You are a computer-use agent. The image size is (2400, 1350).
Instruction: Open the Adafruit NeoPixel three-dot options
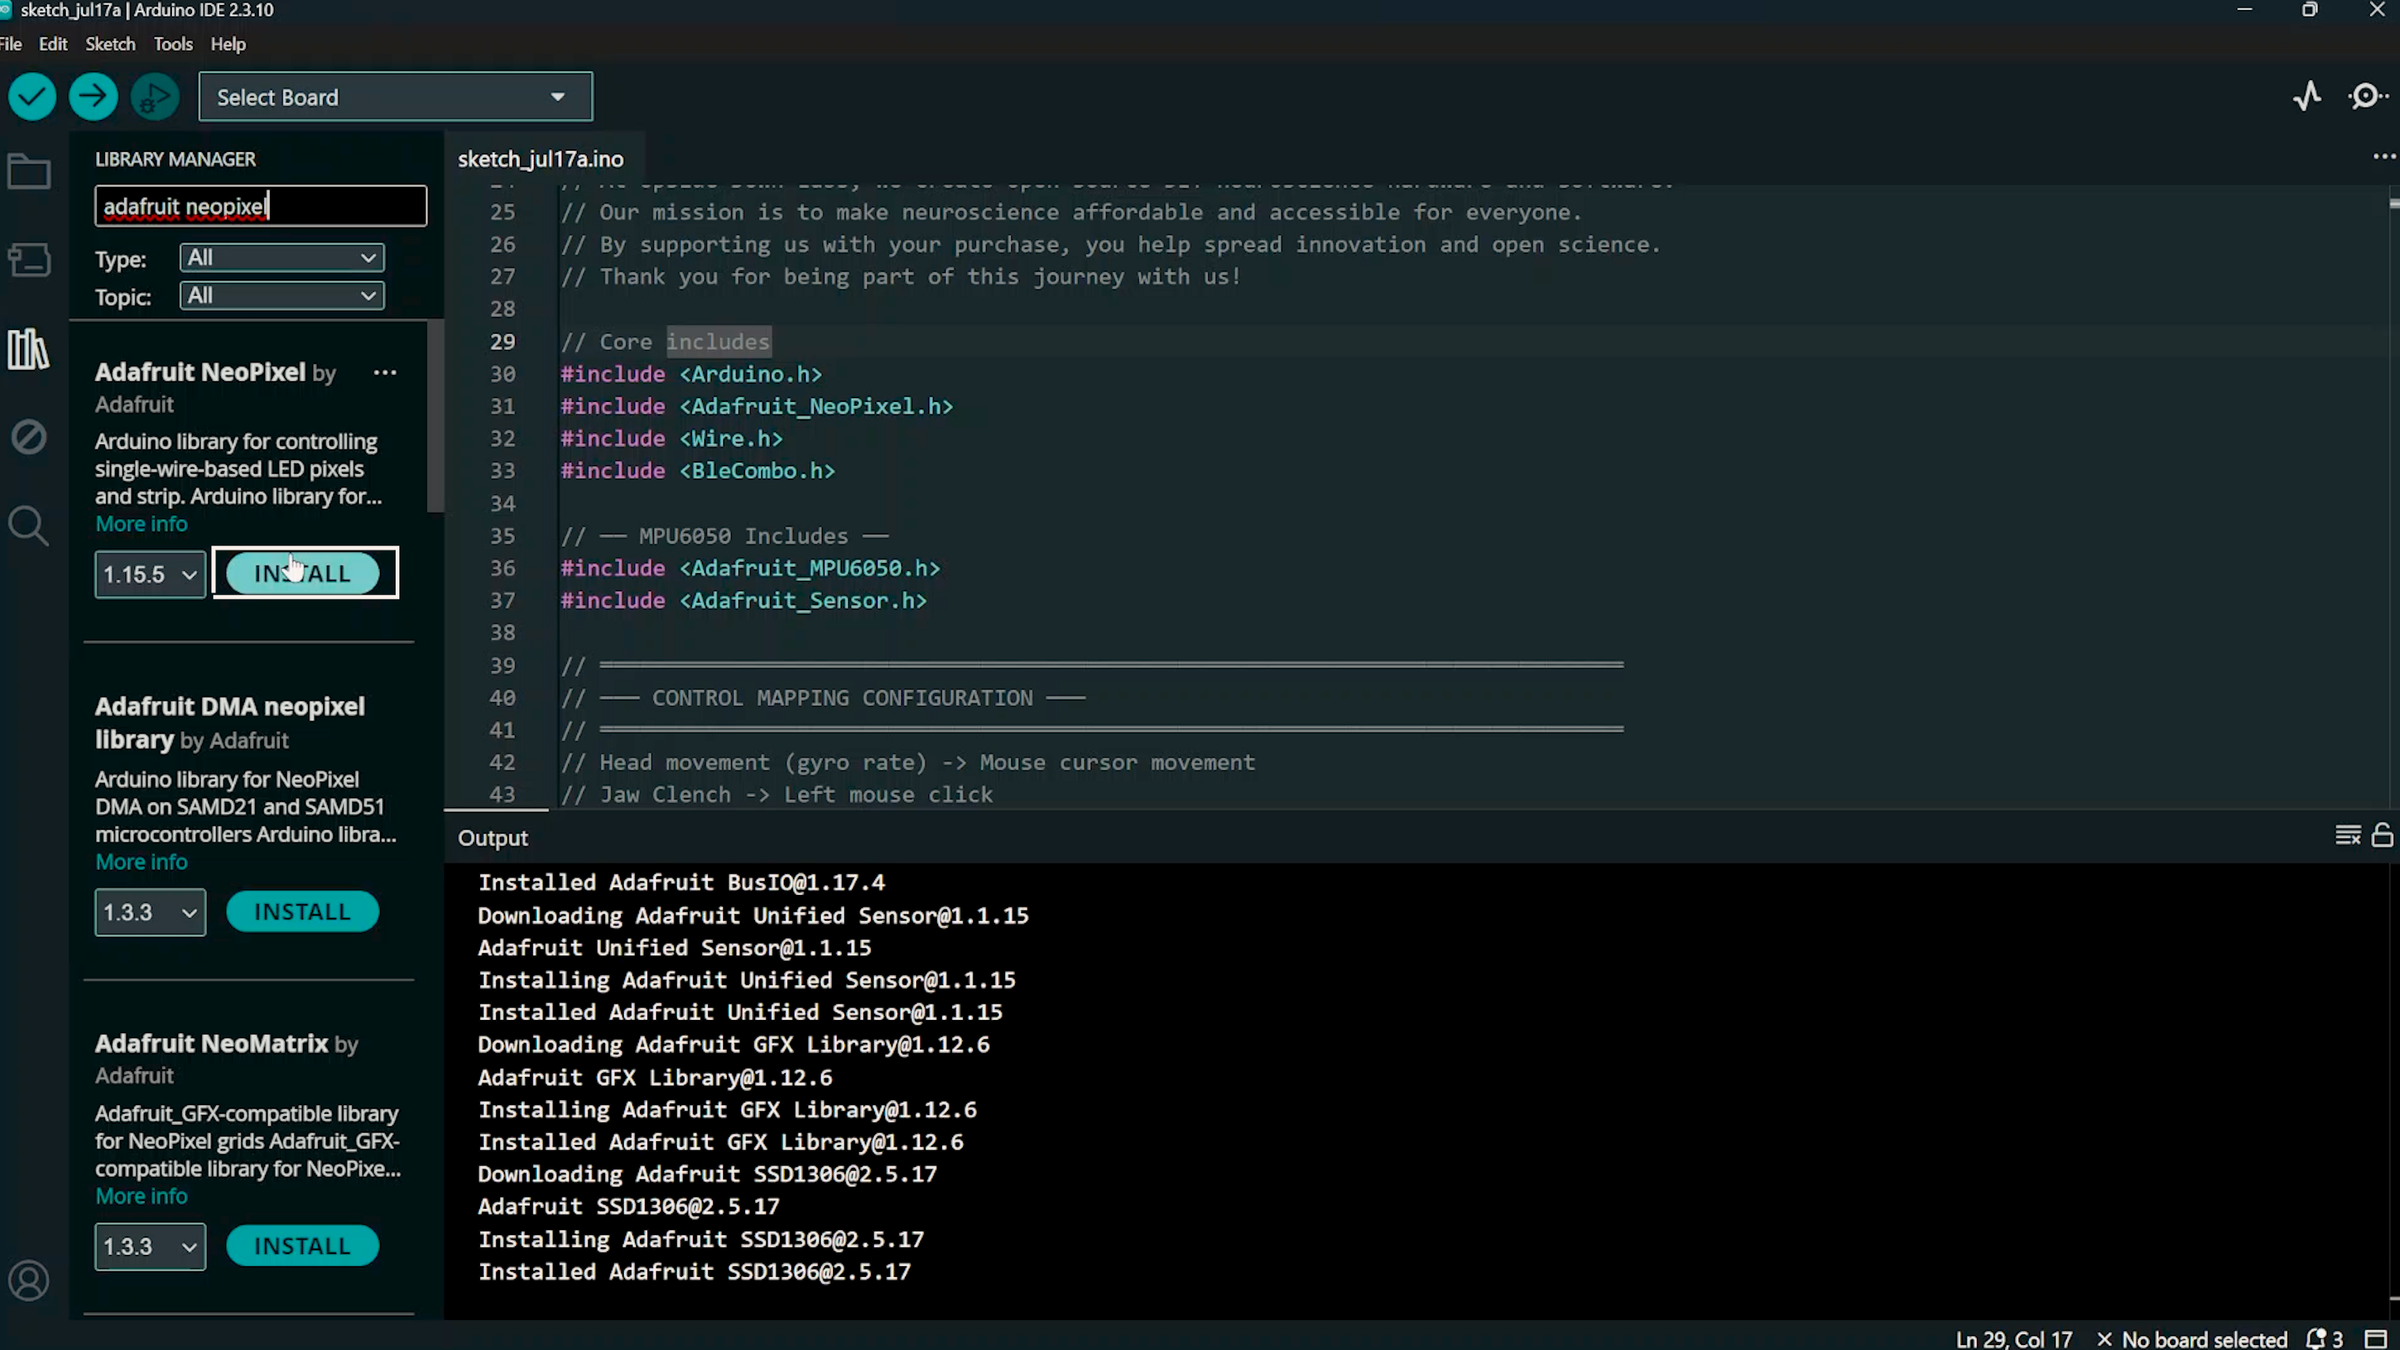[x=385, y=373]
